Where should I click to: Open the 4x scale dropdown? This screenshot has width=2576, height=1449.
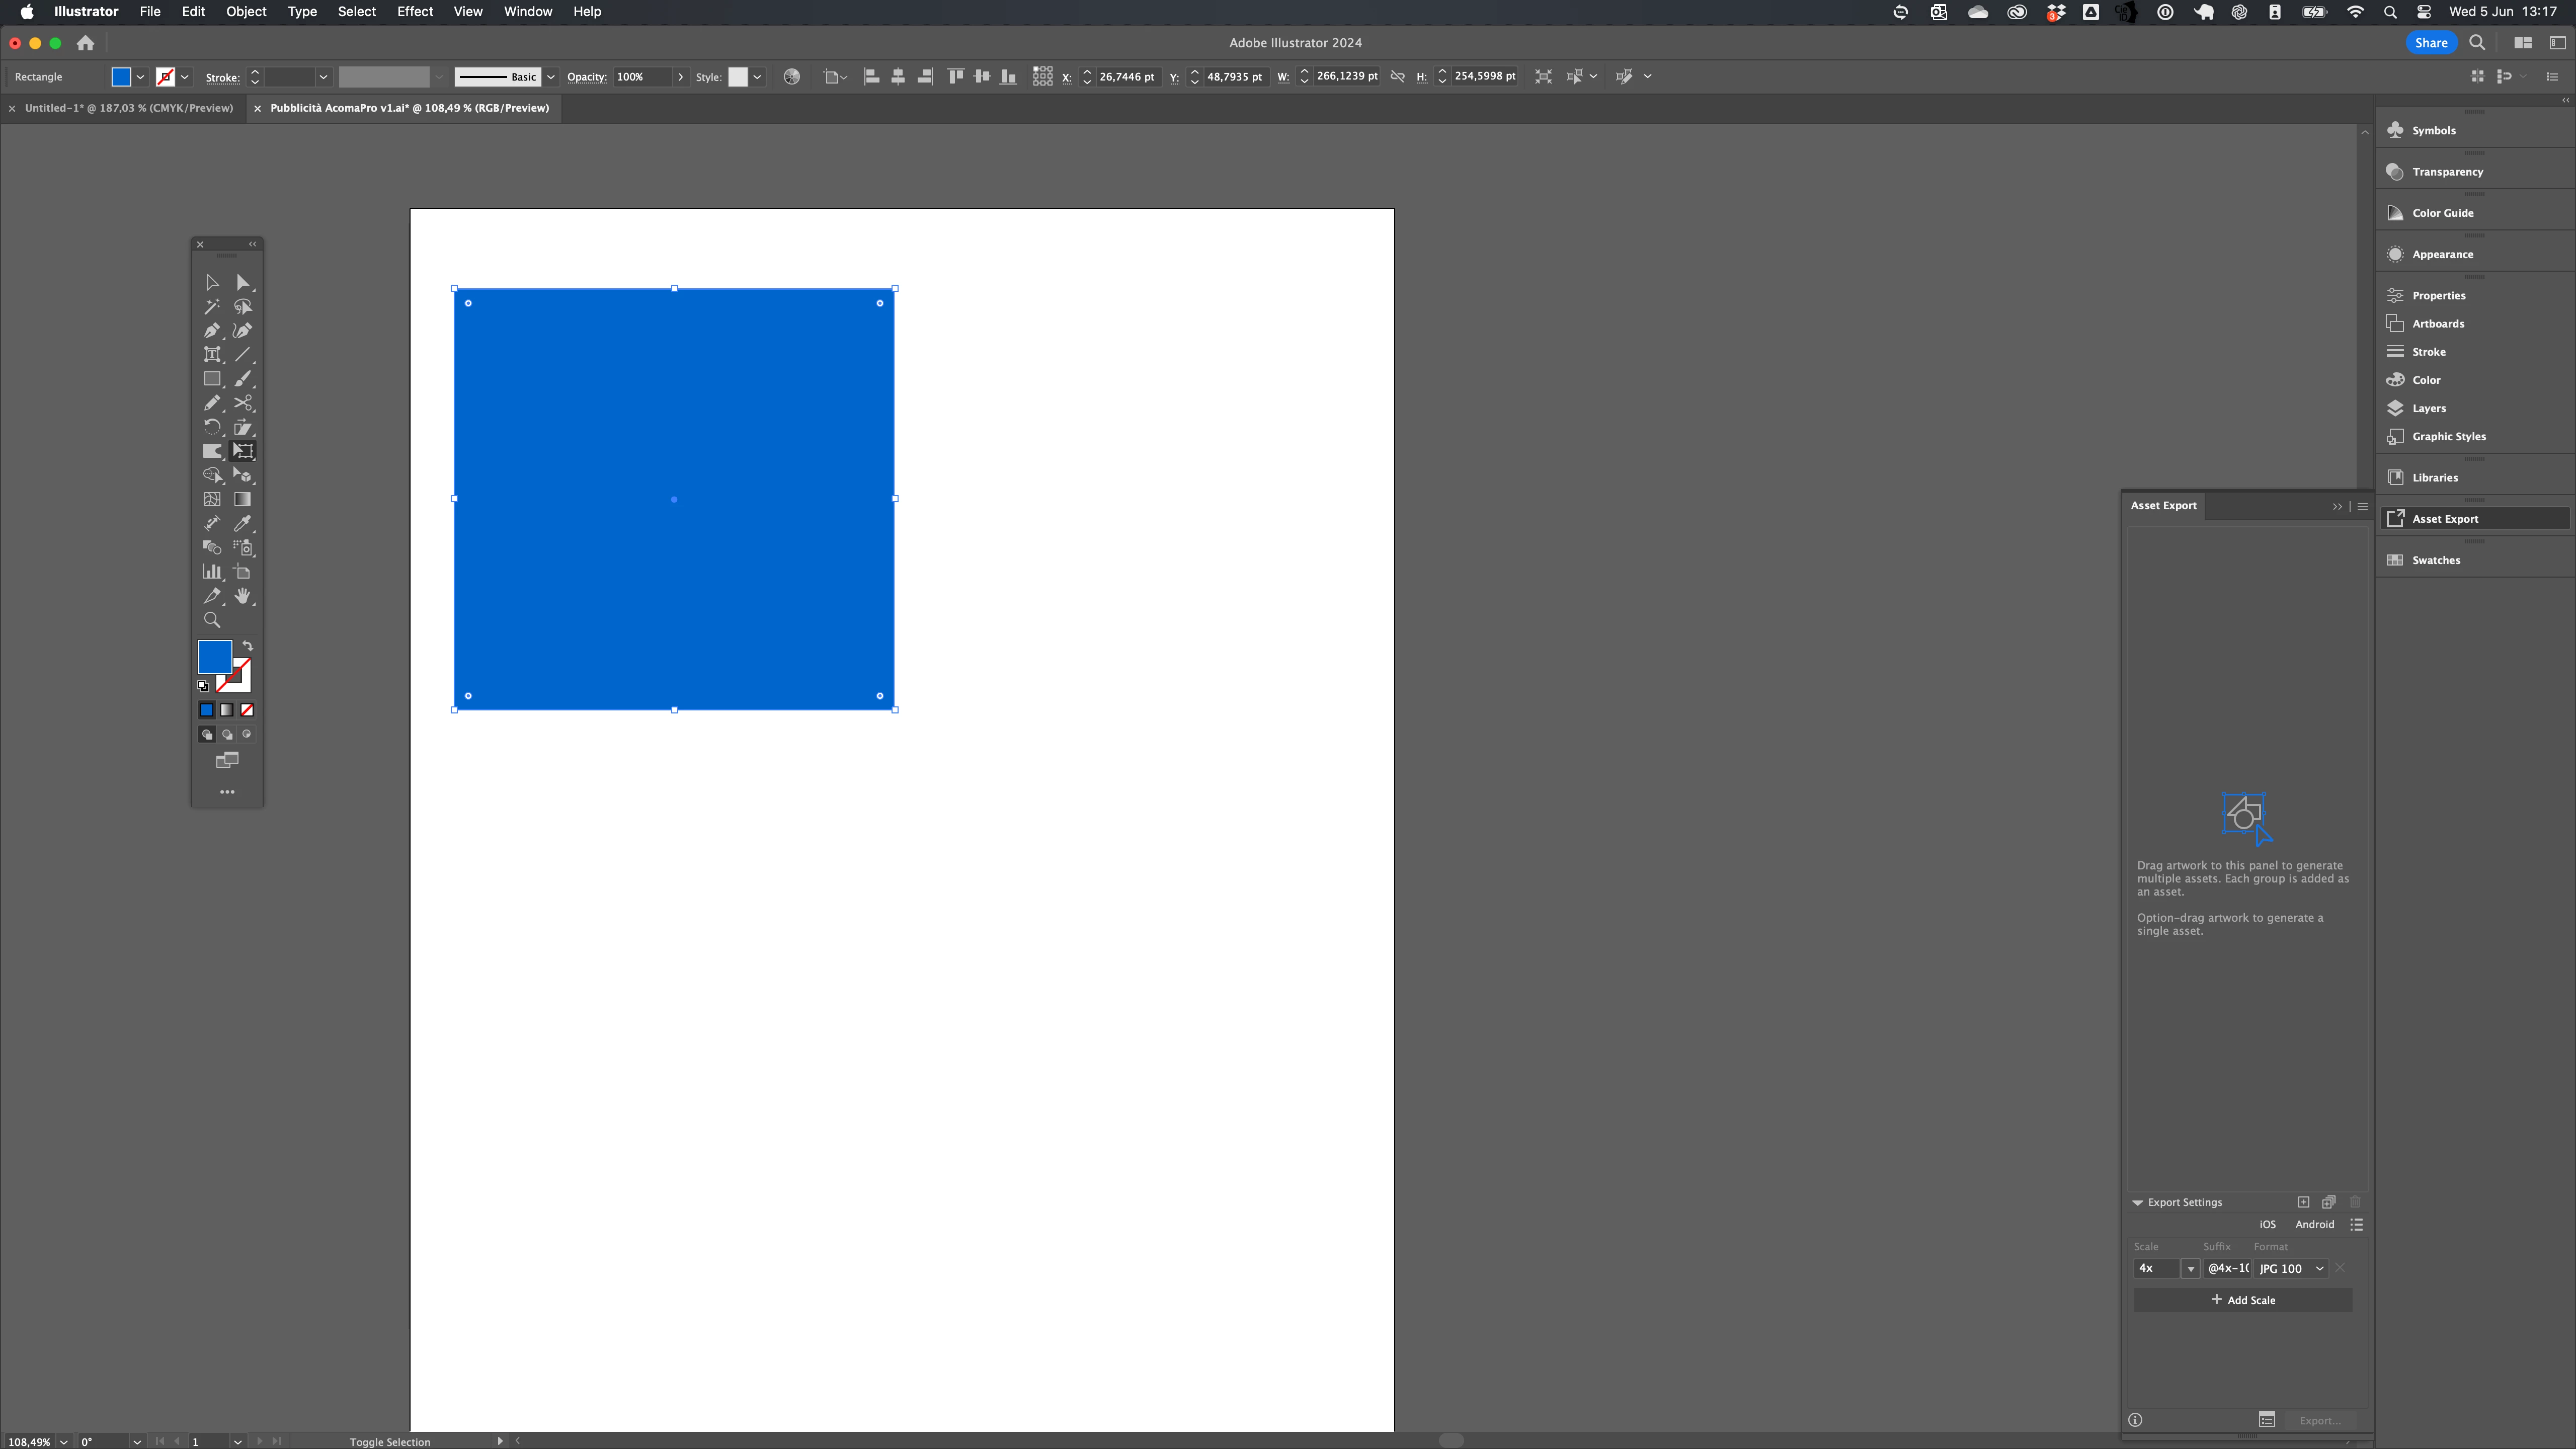coord(2190,1268)
